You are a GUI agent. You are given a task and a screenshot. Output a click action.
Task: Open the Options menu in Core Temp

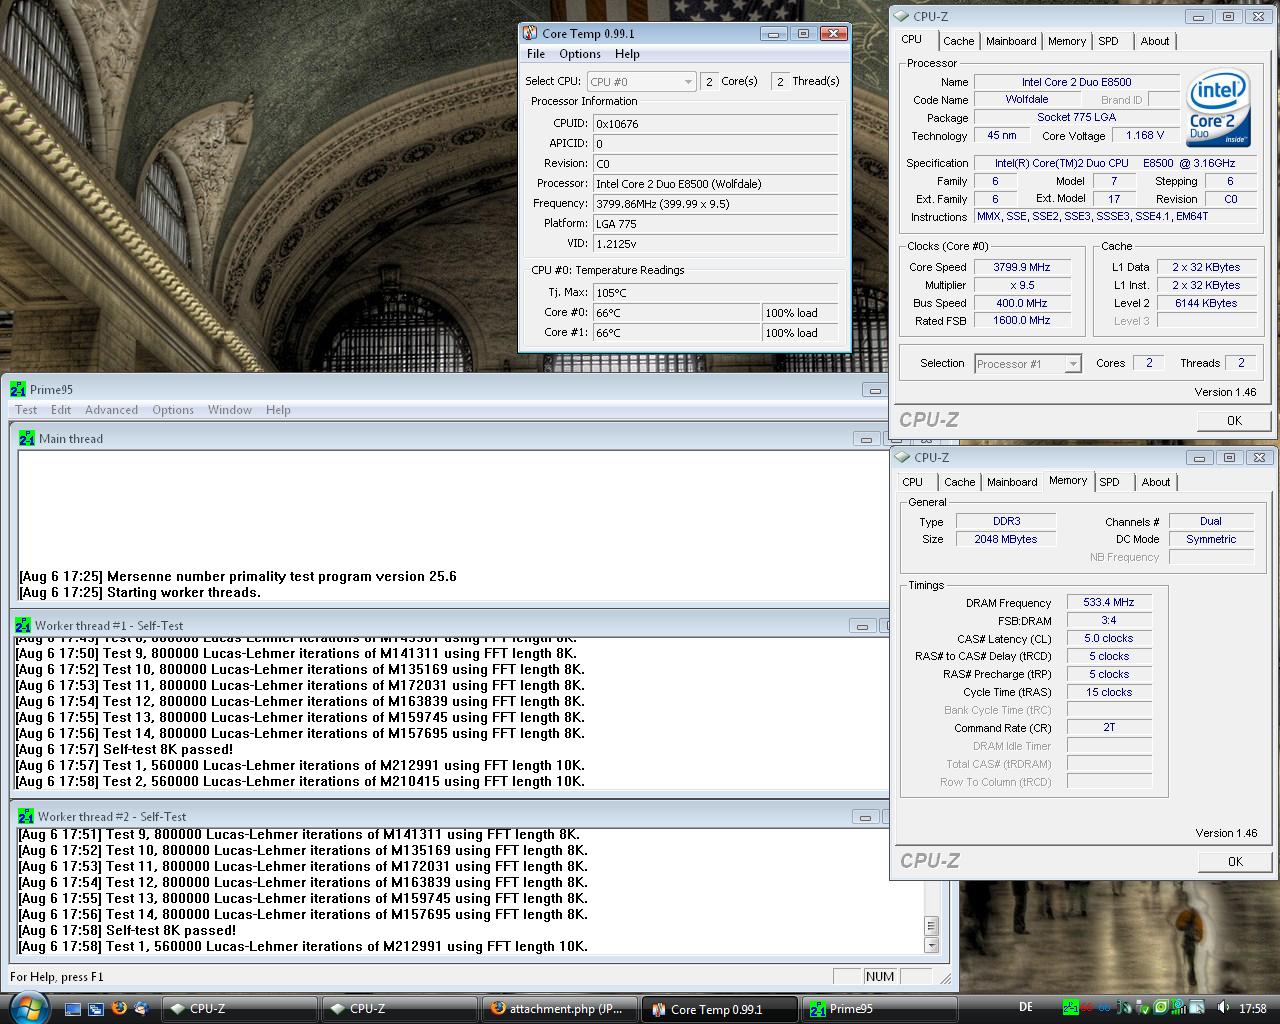(580, 54)
